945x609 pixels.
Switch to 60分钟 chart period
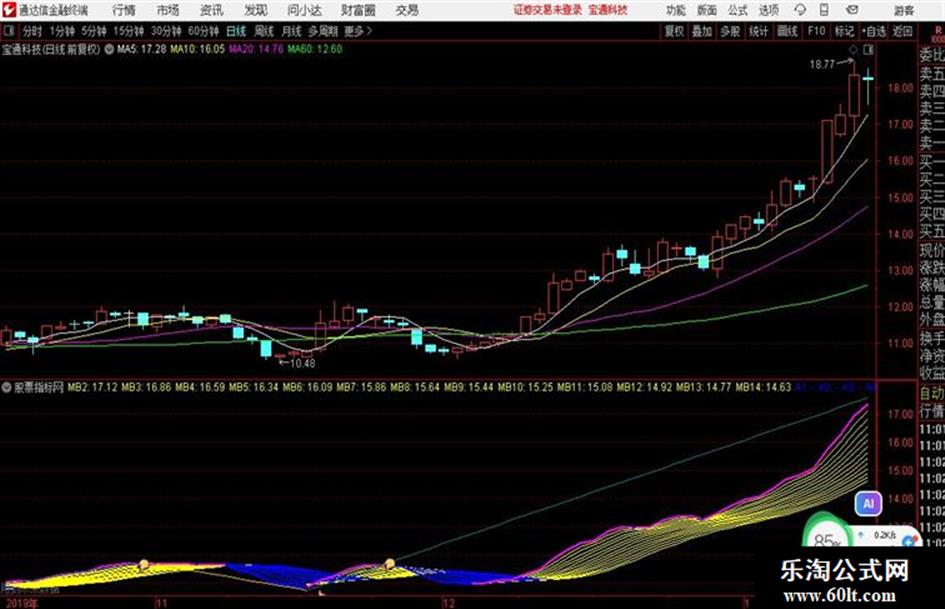coord(204,31)
